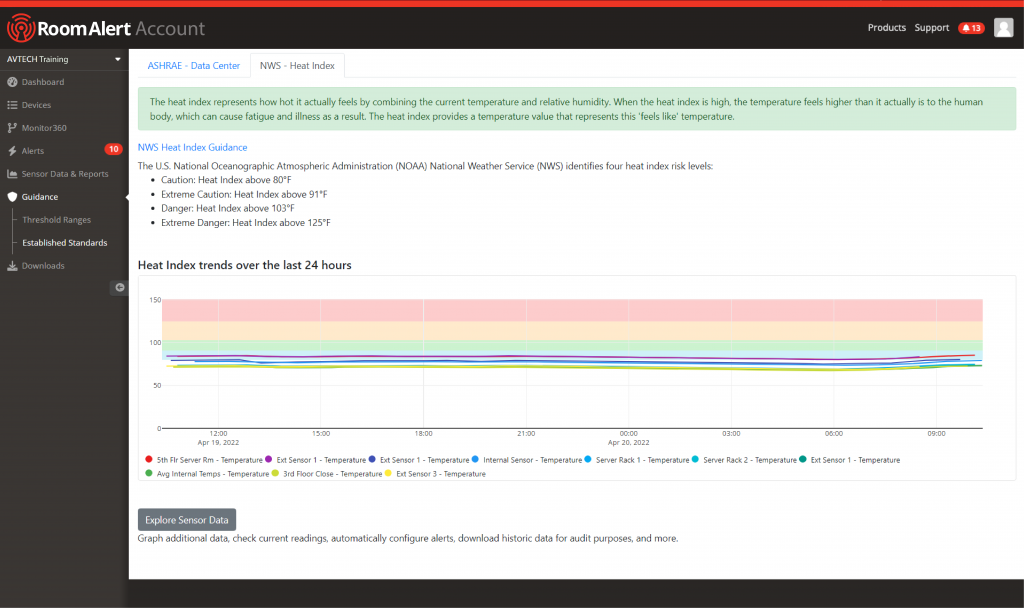Open the notification bell with 13 alerts
The height and width of the screenshot is (608, 1024).
point(971,28)
